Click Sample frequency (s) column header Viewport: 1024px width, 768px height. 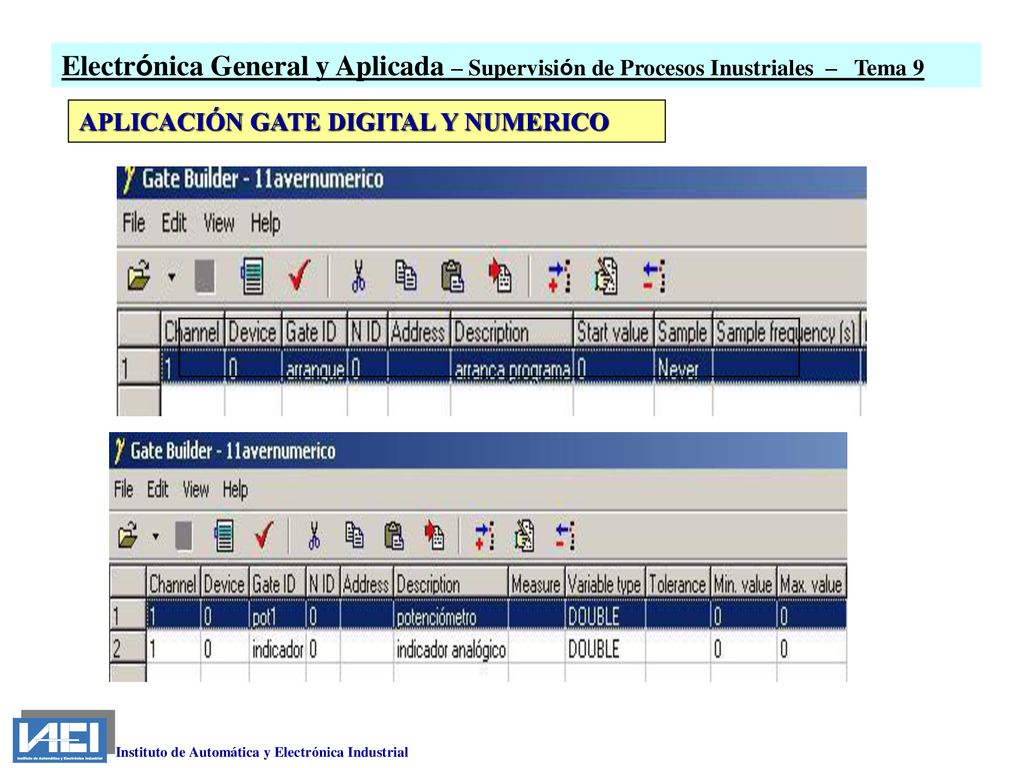click(x=786, y=332)
